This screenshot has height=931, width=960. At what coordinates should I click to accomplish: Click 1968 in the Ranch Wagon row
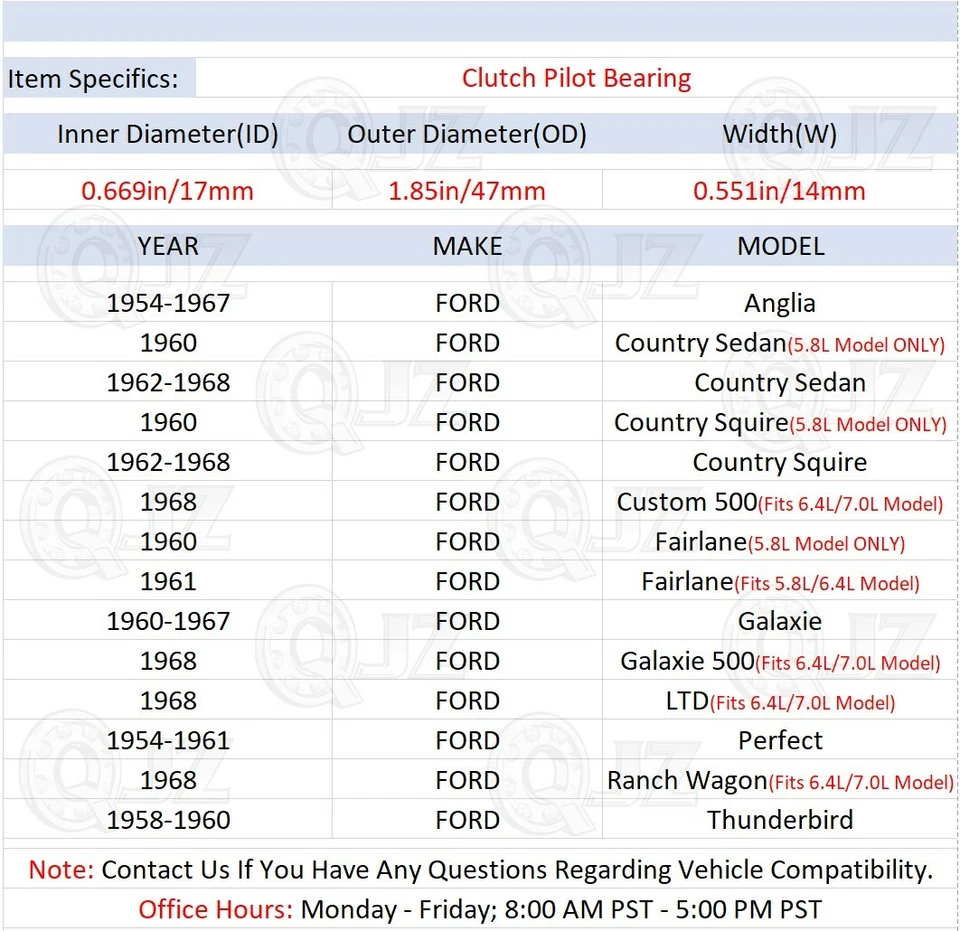[168, 780]
